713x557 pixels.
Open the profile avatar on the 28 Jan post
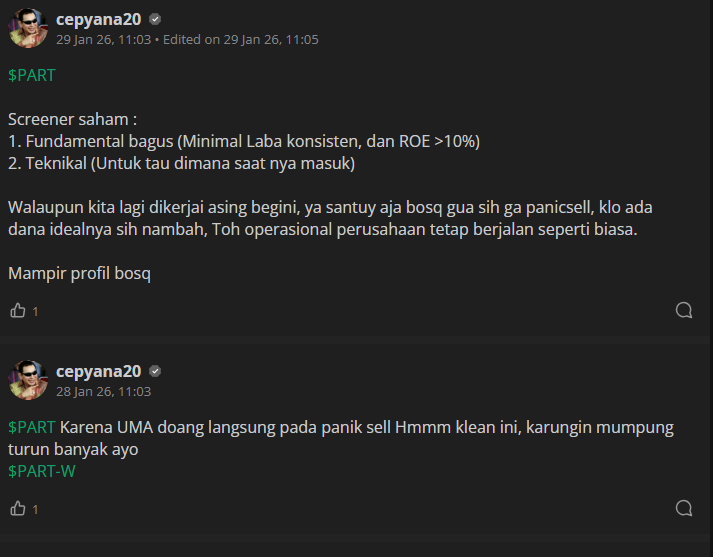[x=28, y=380]
